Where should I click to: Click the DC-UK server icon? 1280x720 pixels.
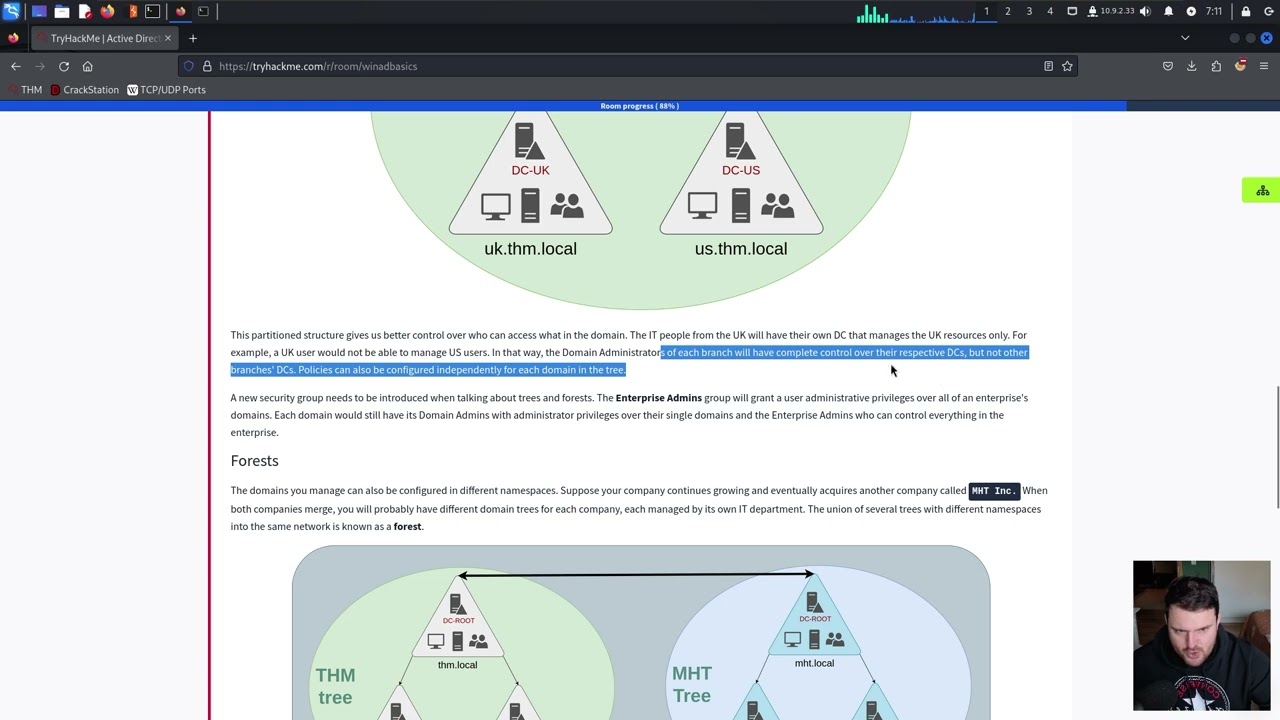(530, 139)
